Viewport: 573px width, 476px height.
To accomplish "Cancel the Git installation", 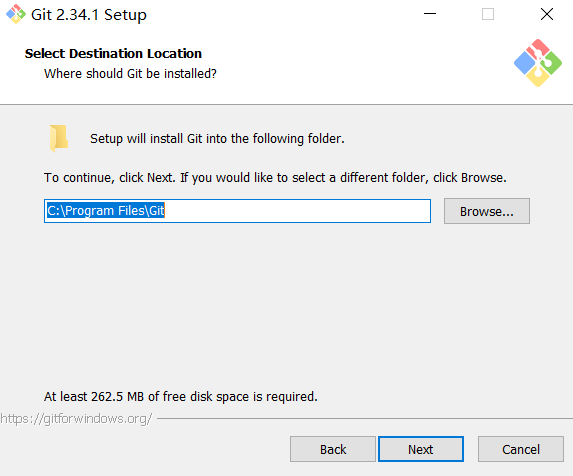I will point(521,449).
